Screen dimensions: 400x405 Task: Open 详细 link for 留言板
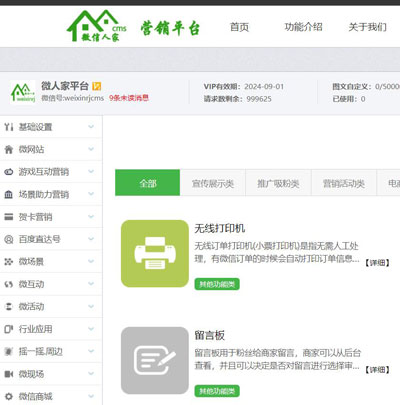pos(377,370)
